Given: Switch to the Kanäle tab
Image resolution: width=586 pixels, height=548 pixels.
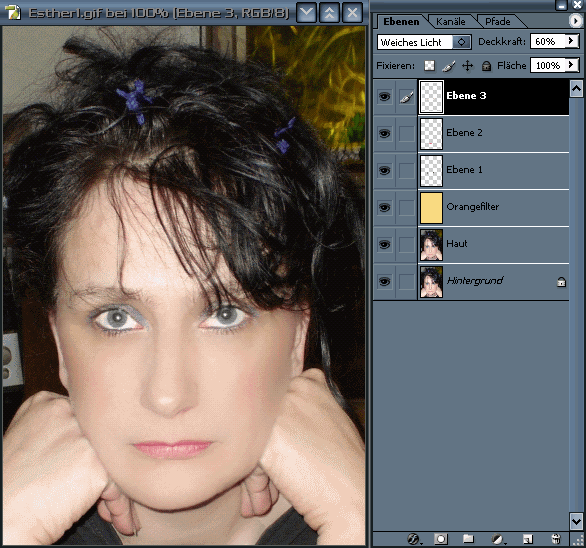Looking at the screenshot, I should pyautogui.click(x=451, y=22).
